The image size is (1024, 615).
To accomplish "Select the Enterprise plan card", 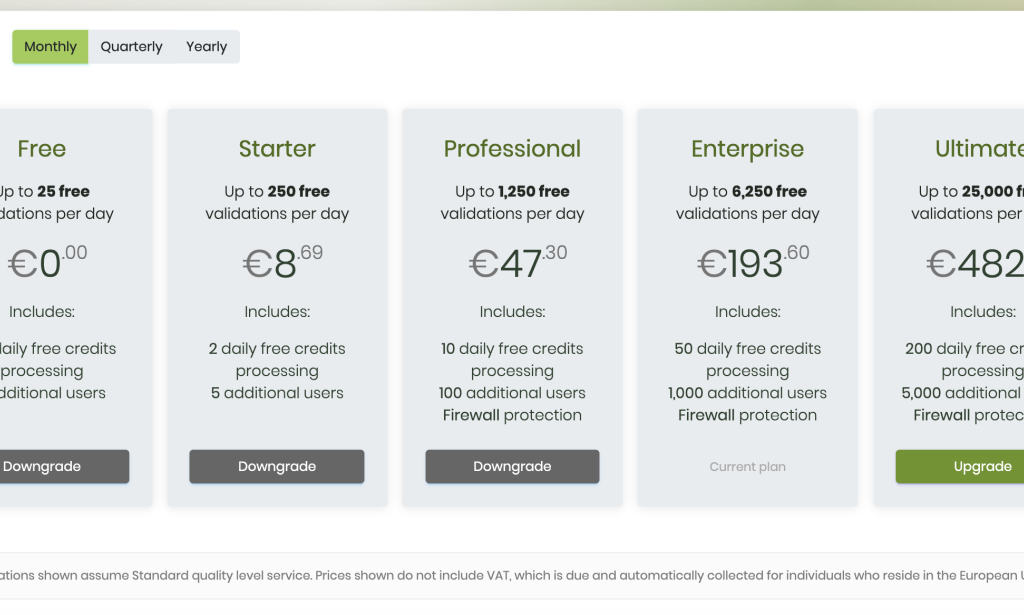I will 747,305.
